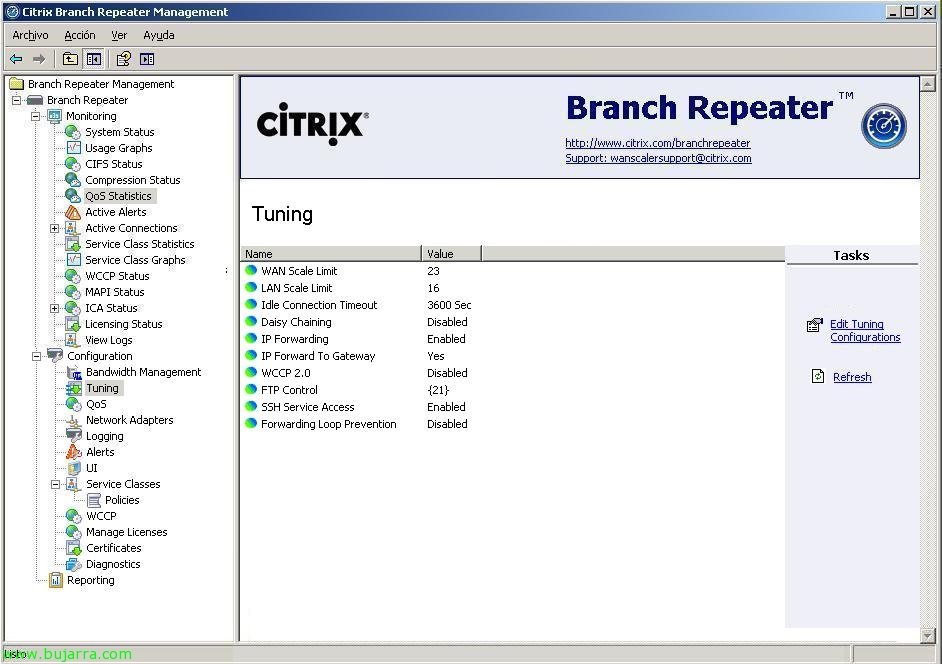Click the Forward arrow toolbar icon

(x=39, y=59)
